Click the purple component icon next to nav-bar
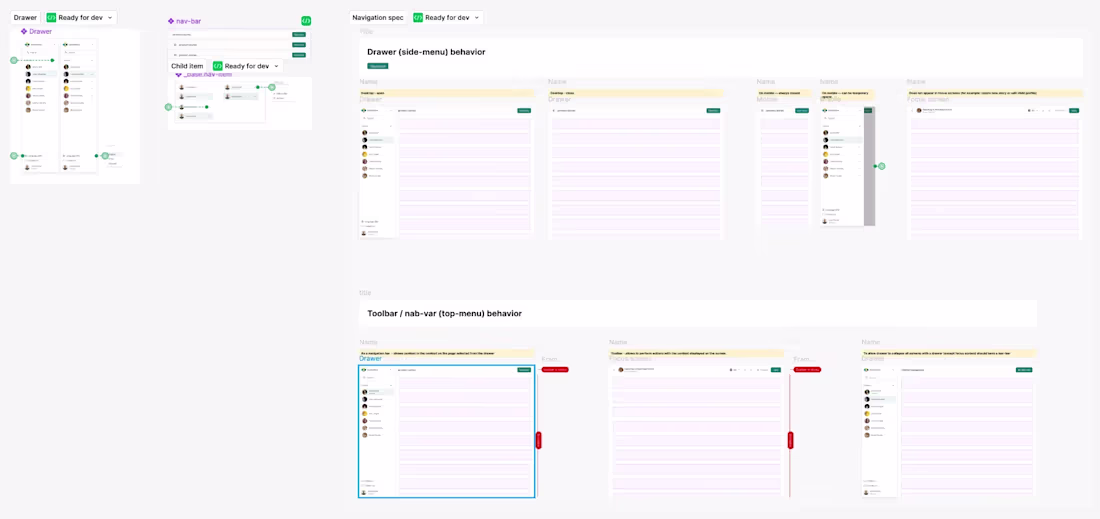1100x519 pixels. 170,21
